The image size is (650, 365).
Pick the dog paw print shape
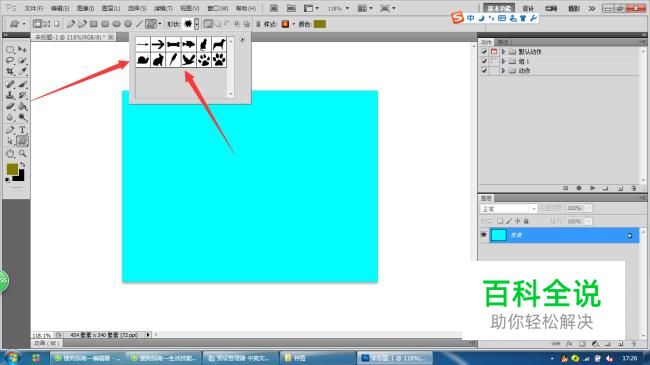[x=219, y=60]
